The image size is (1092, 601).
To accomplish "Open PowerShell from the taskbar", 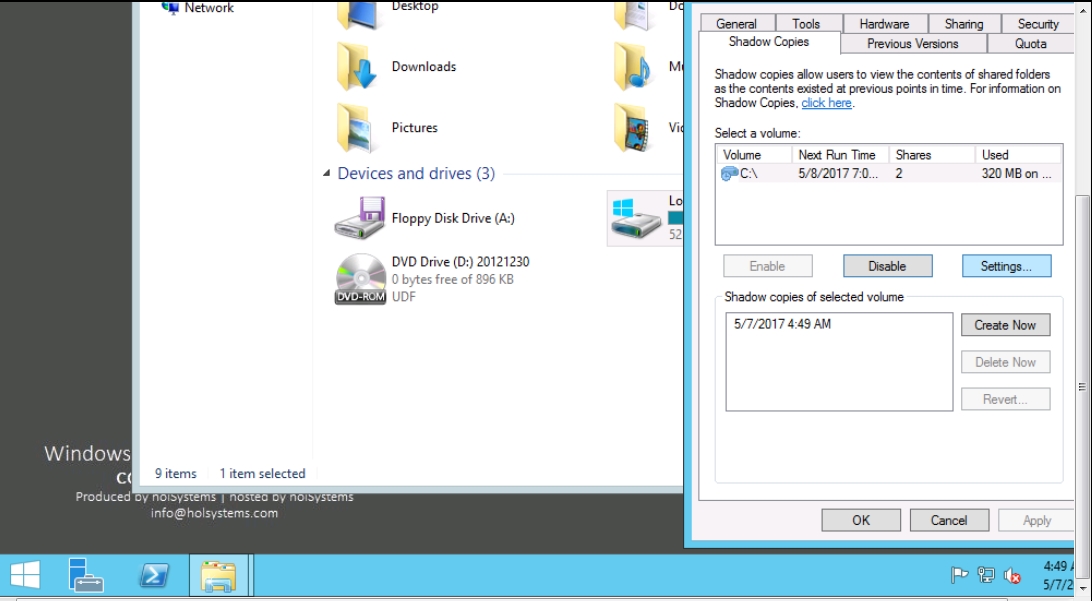I will tap(153, 575).
